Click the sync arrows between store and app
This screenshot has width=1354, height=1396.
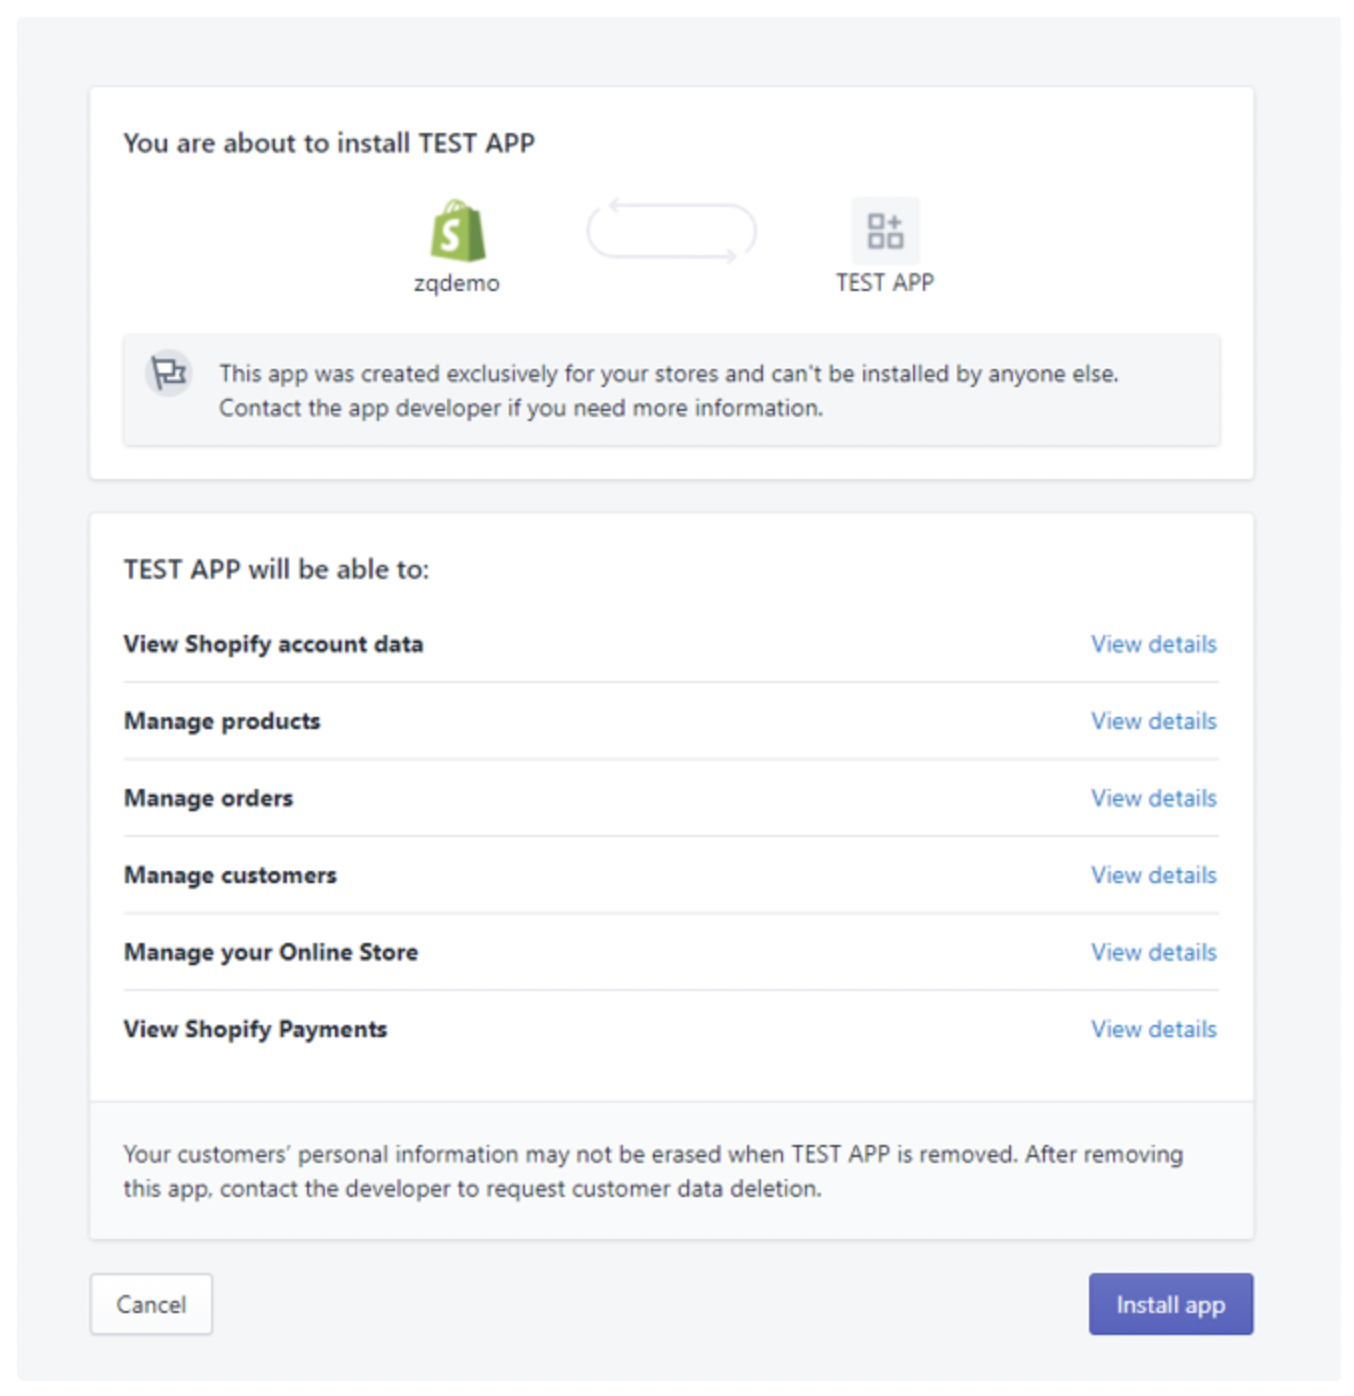pos(671,231)
